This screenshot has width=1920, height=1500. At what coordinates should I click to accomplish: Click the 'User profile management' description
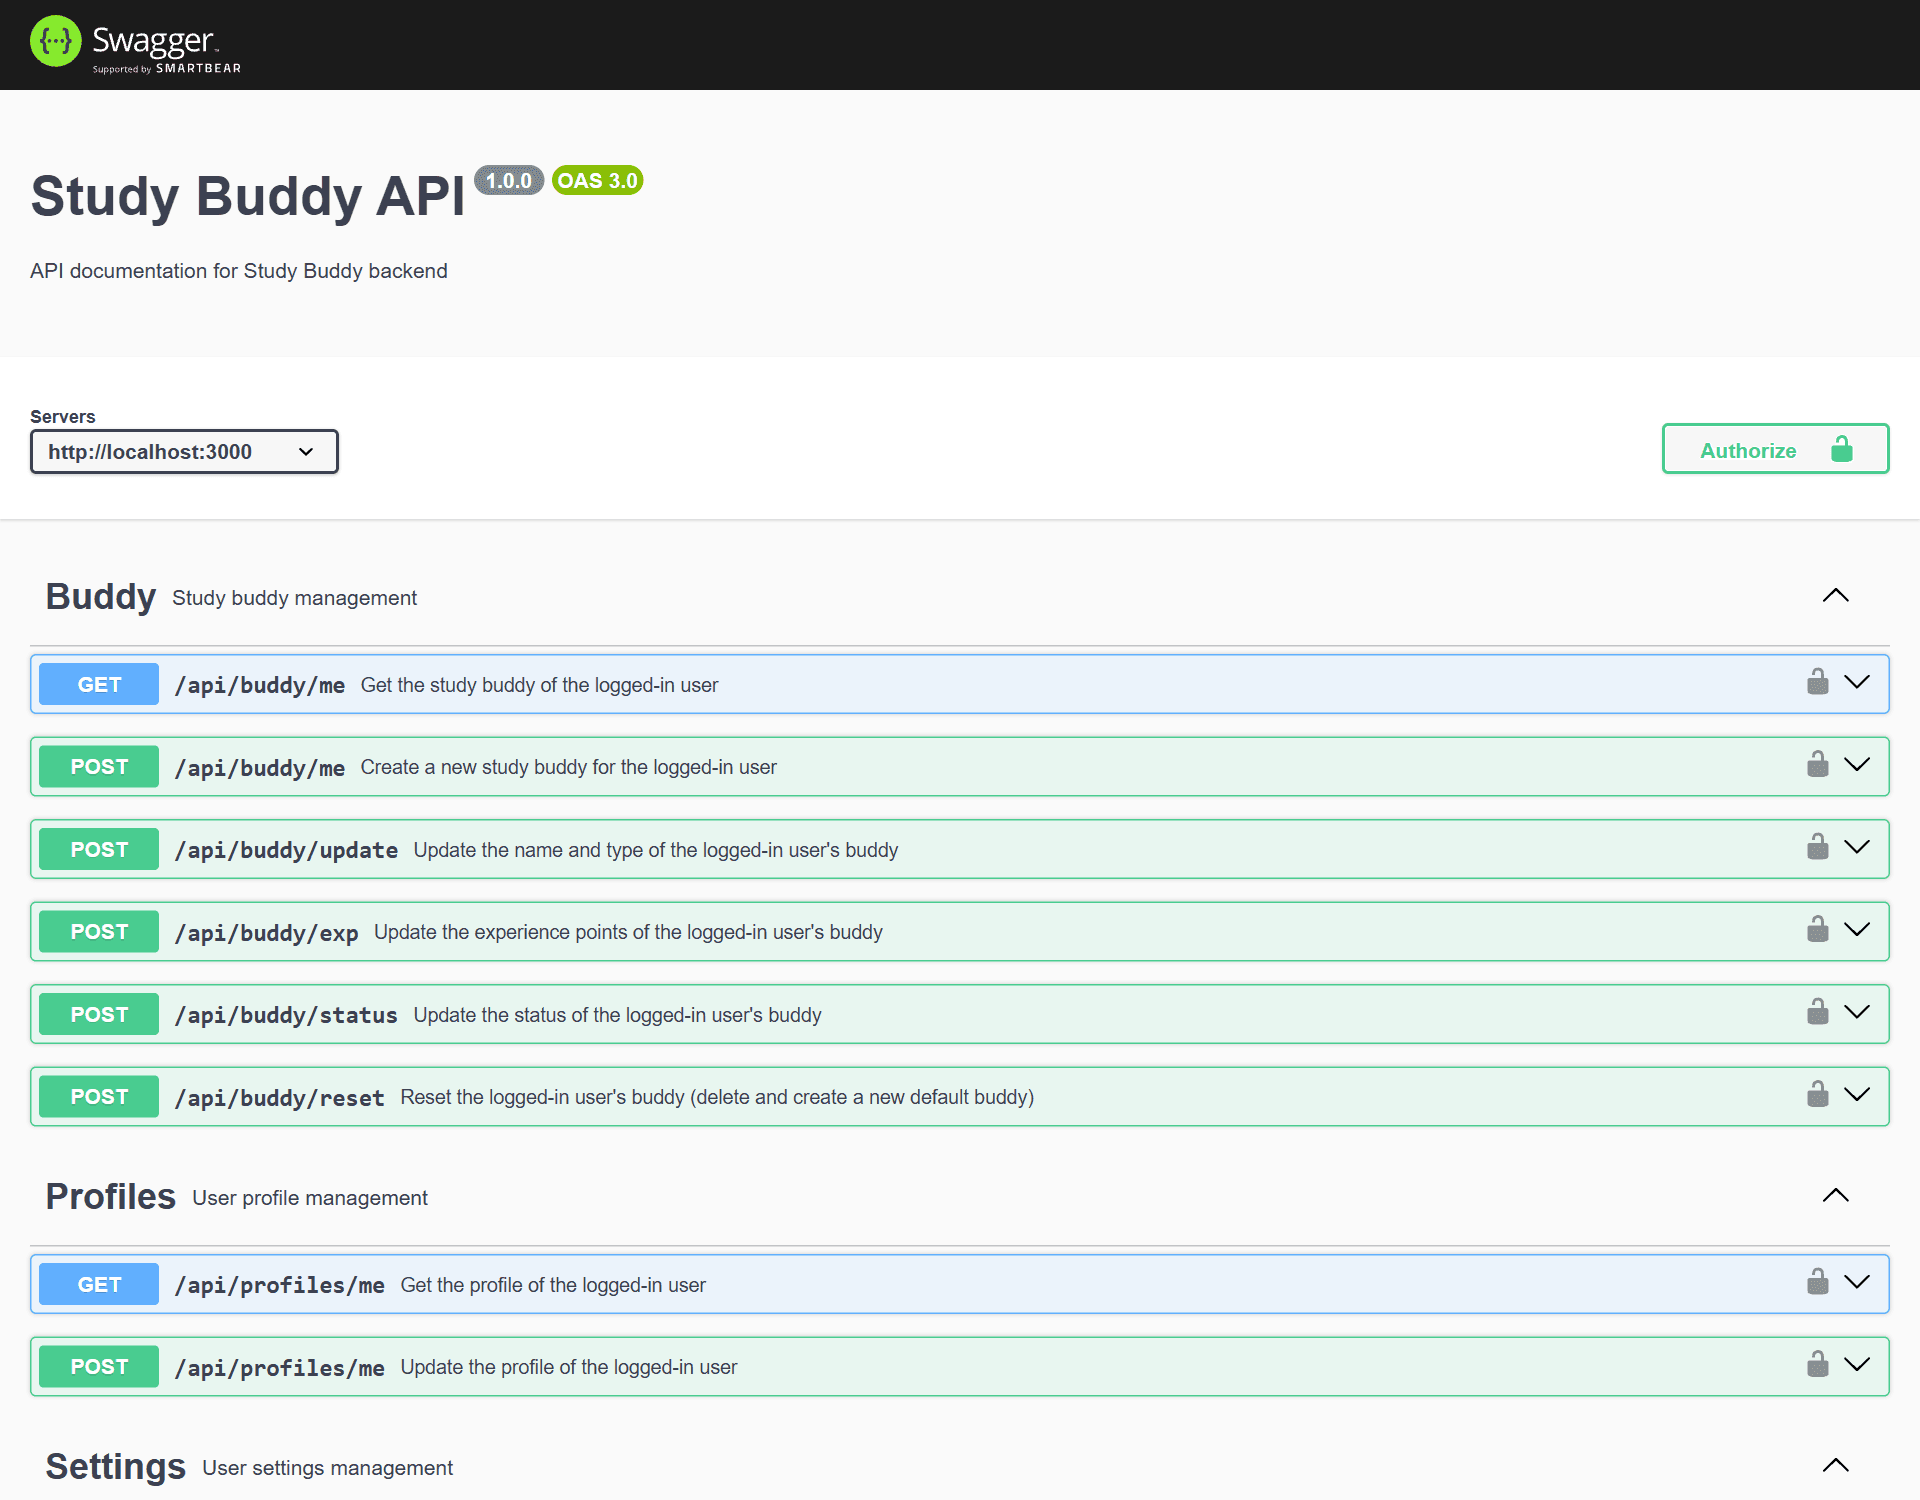(310, 1198)
